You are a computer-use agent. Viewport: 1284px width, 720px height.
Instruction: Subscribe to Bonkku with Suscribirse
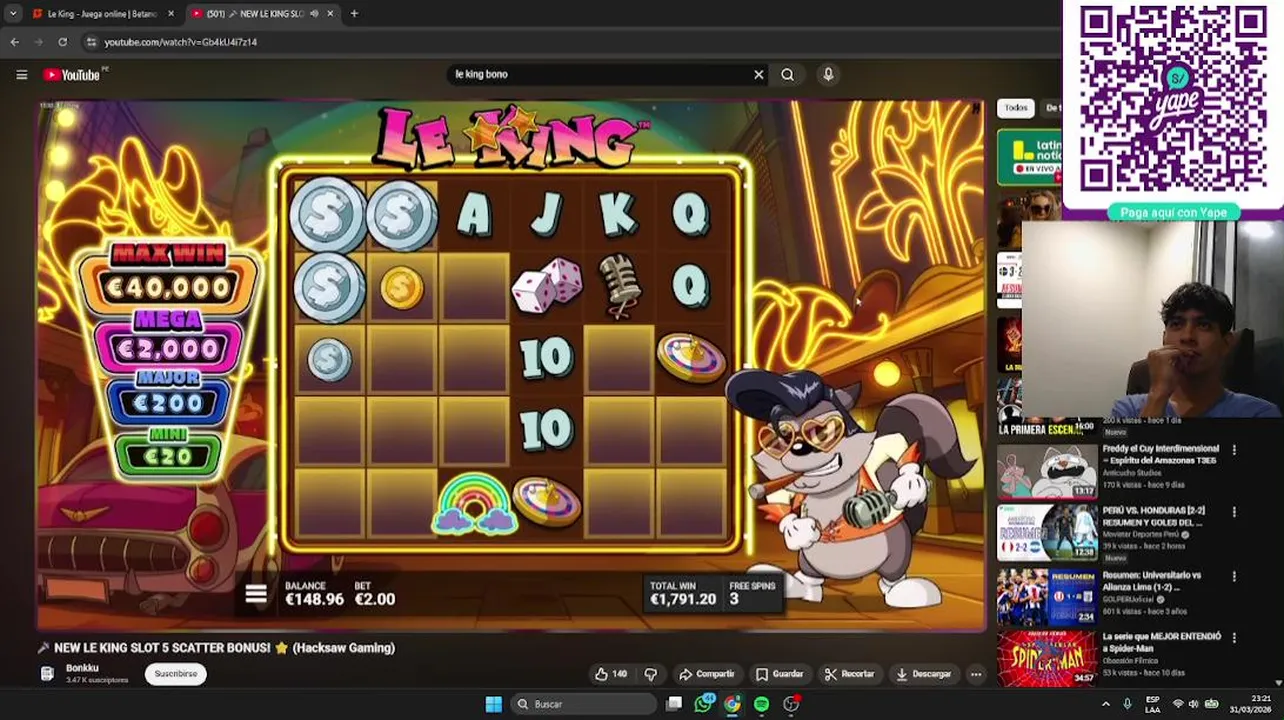point(176,674)
